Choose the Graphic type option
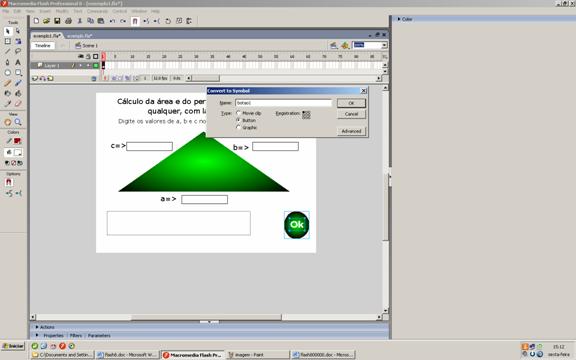 click(x=238, y=127)
